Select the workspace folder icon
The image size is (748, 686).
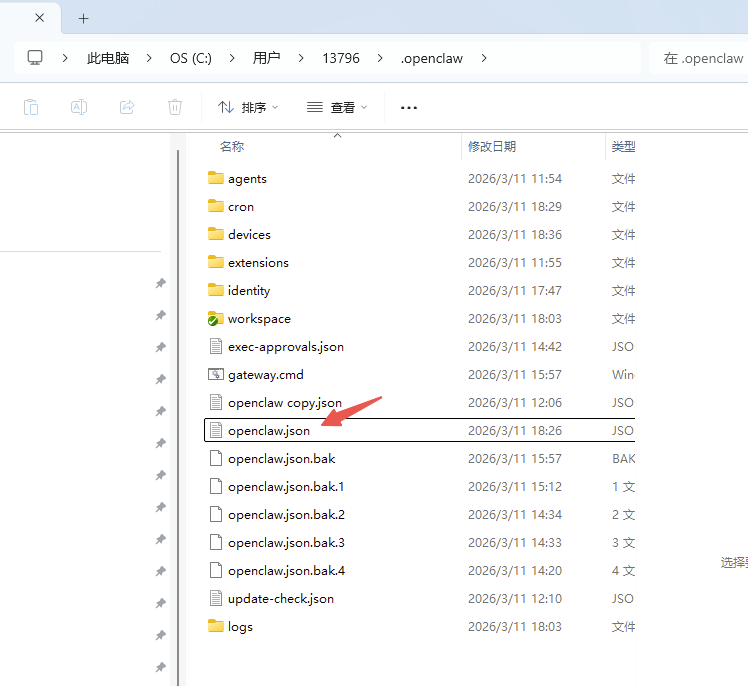(x=216, y=318)
